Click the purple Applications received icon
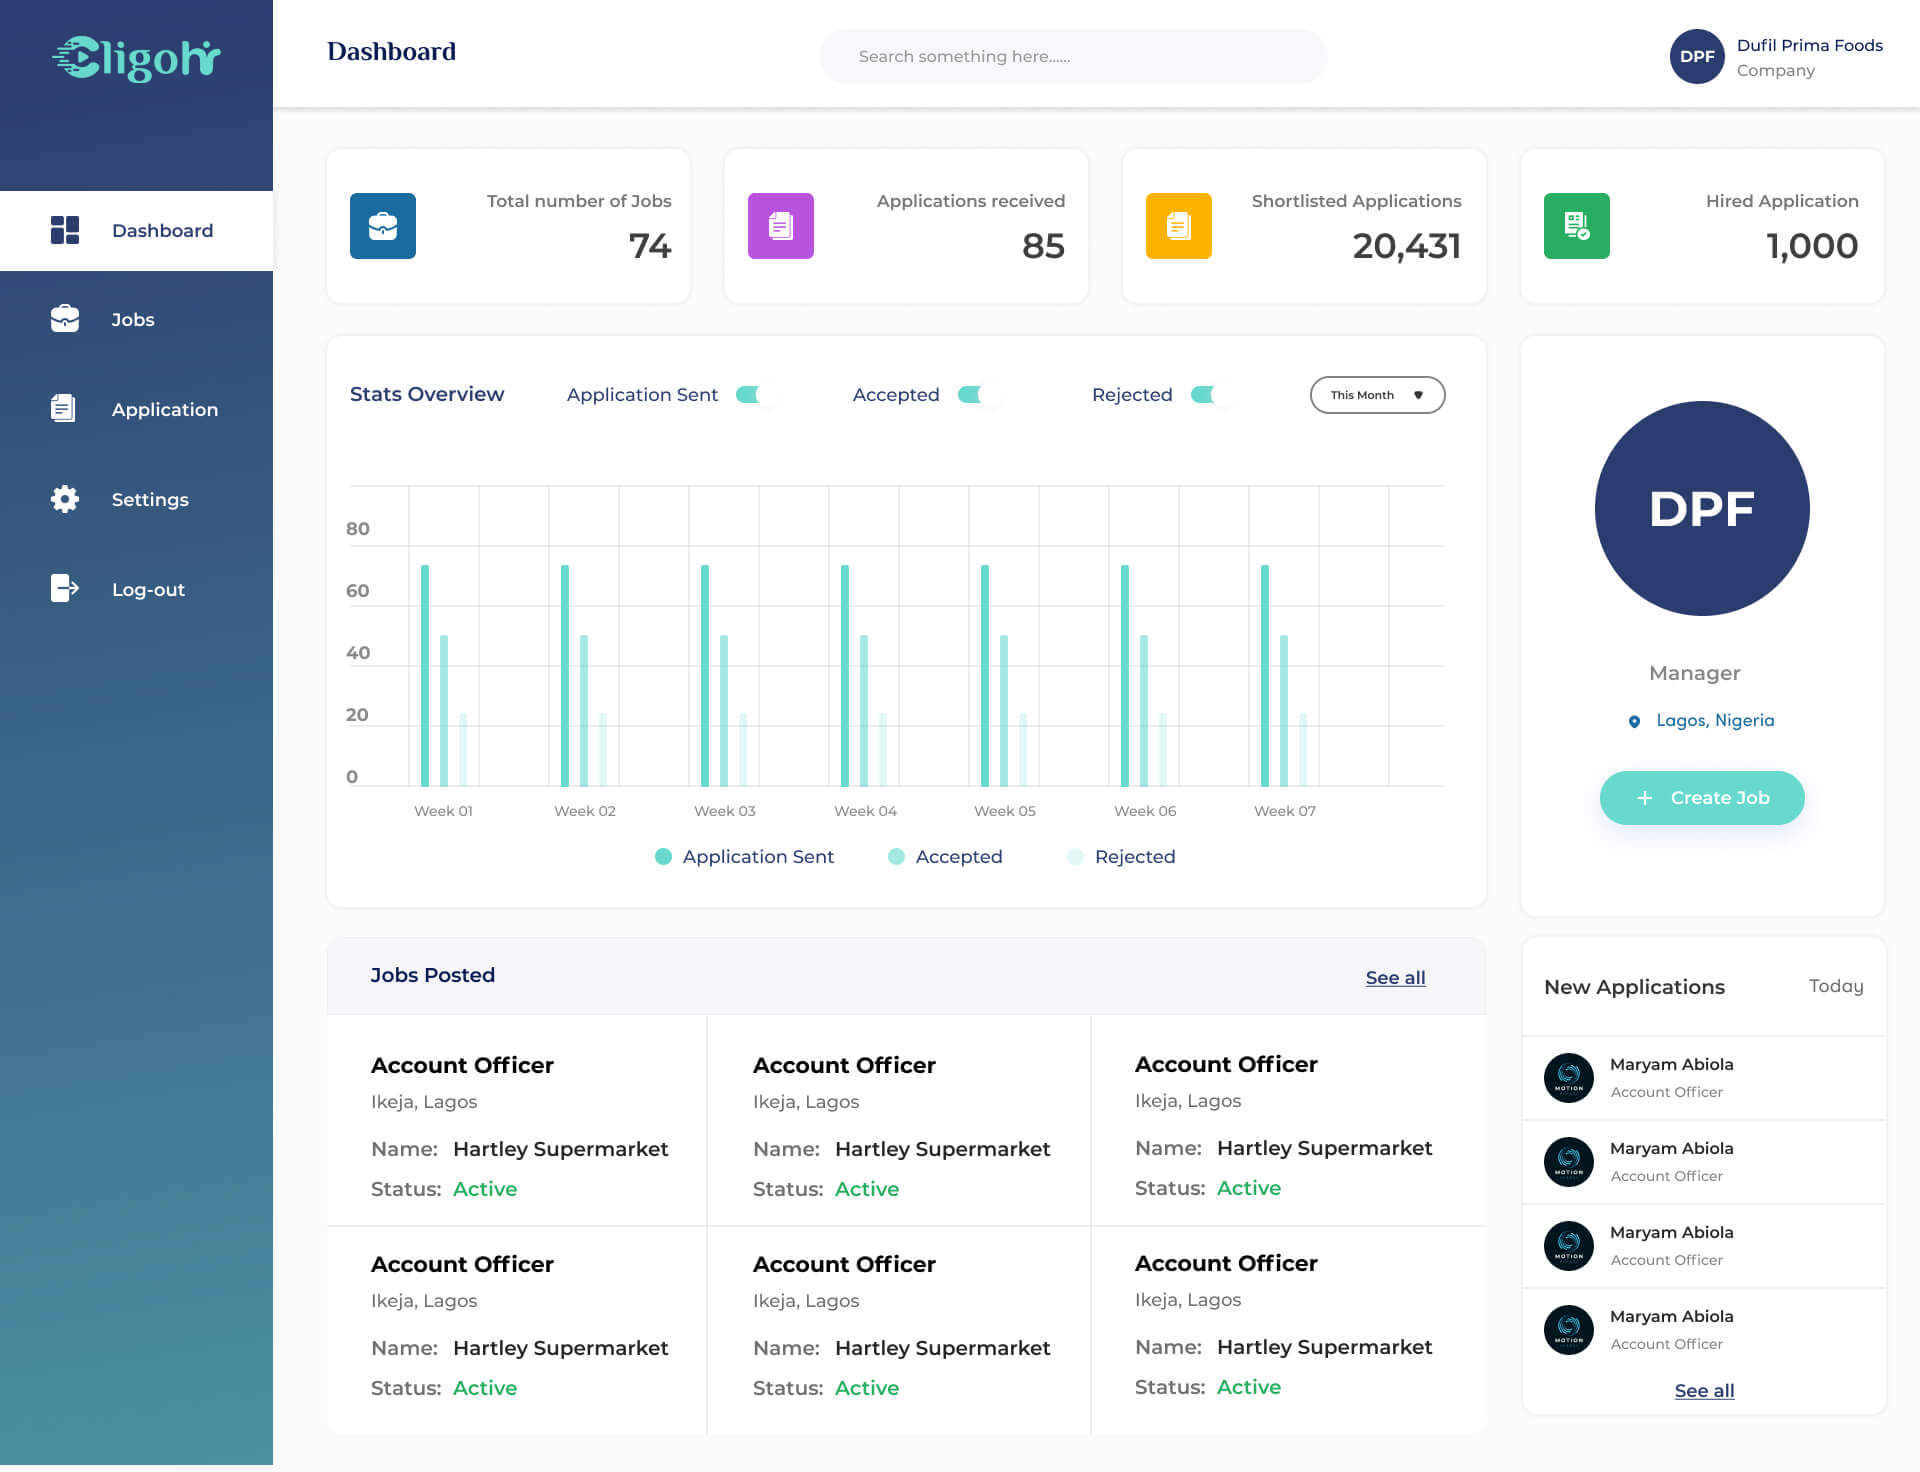Screen dimensions: 1920x1472 pos(781,226)
